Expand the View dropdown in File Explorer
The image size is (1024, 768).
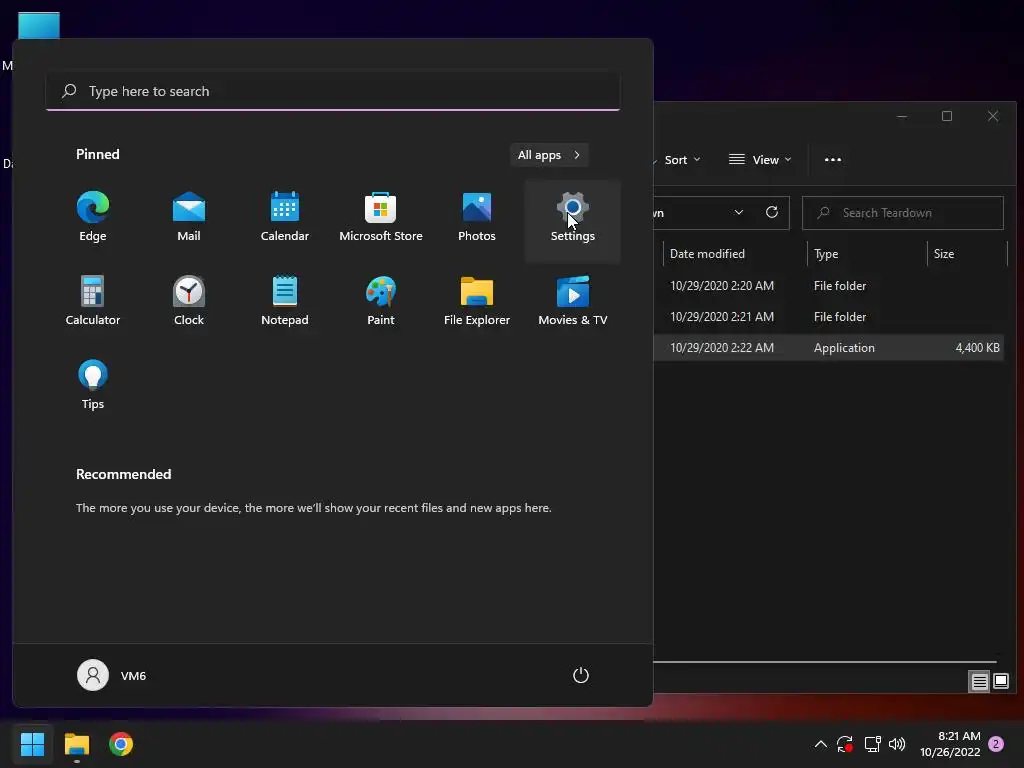coord(760,160)
